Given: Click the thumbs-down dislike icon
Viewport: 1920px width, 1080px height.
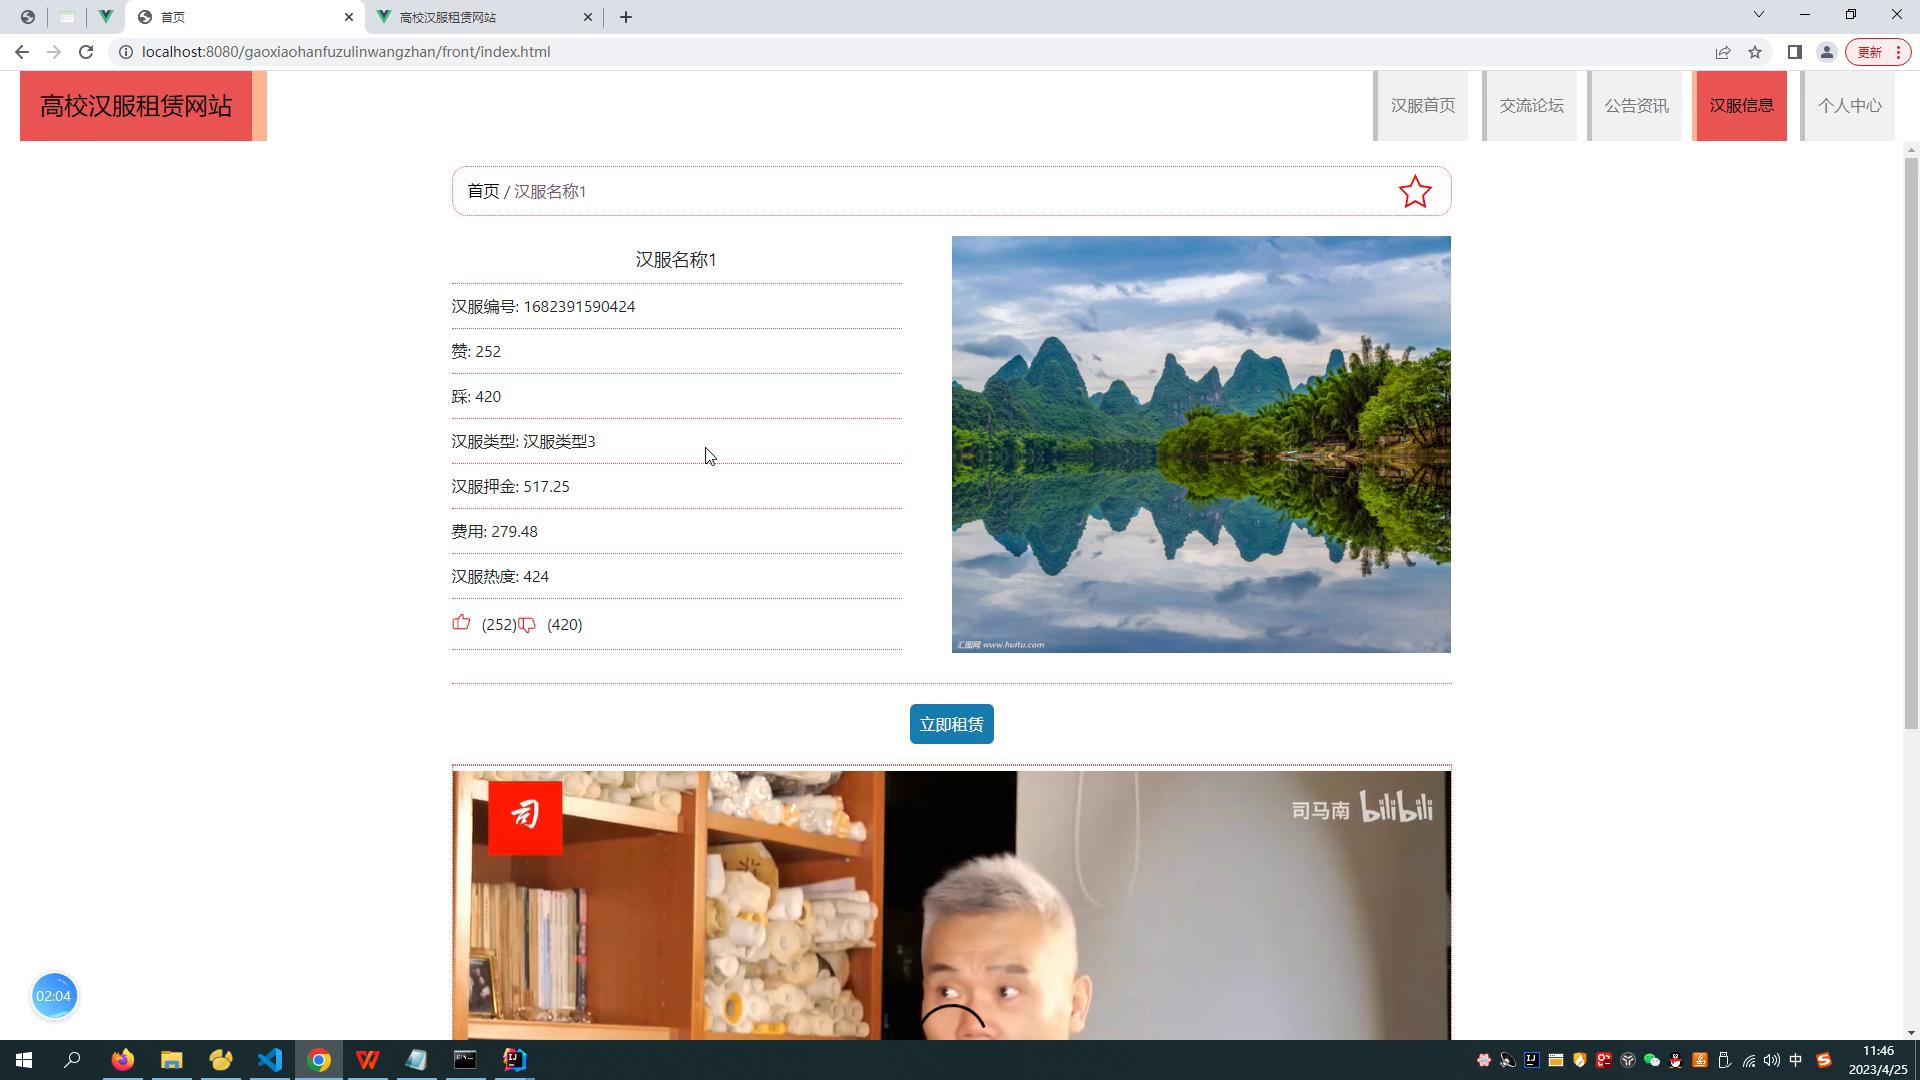Looking at the screenshot, I should (x=527, y=625).
